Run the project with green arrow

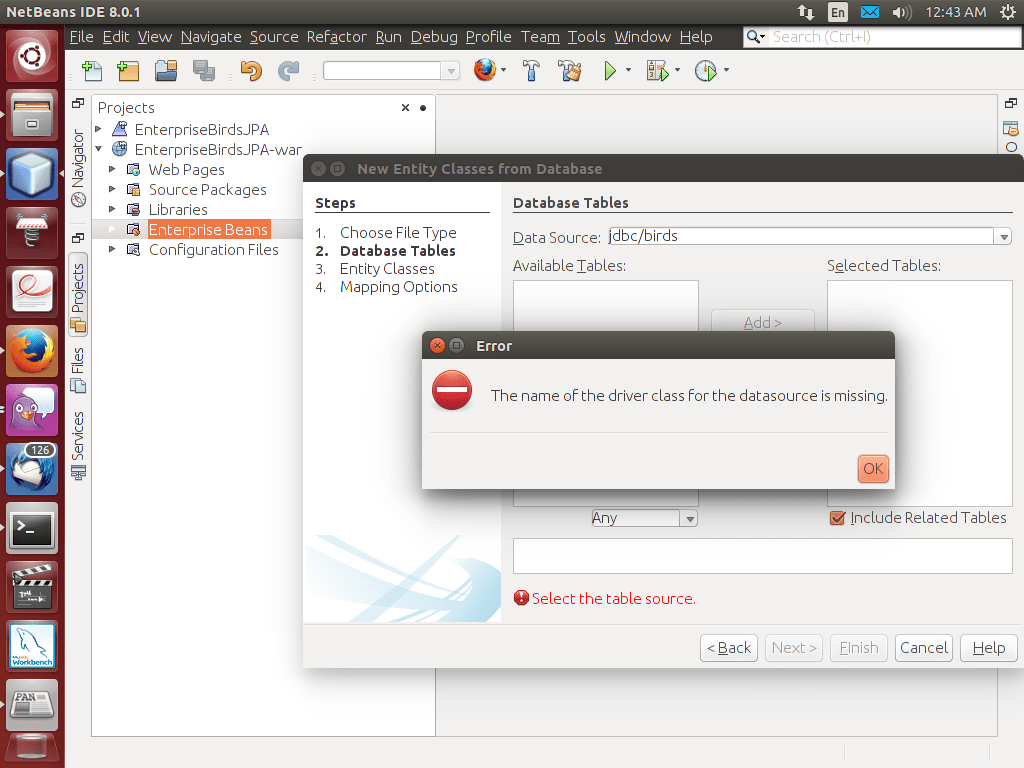click(x=610, y=71)
